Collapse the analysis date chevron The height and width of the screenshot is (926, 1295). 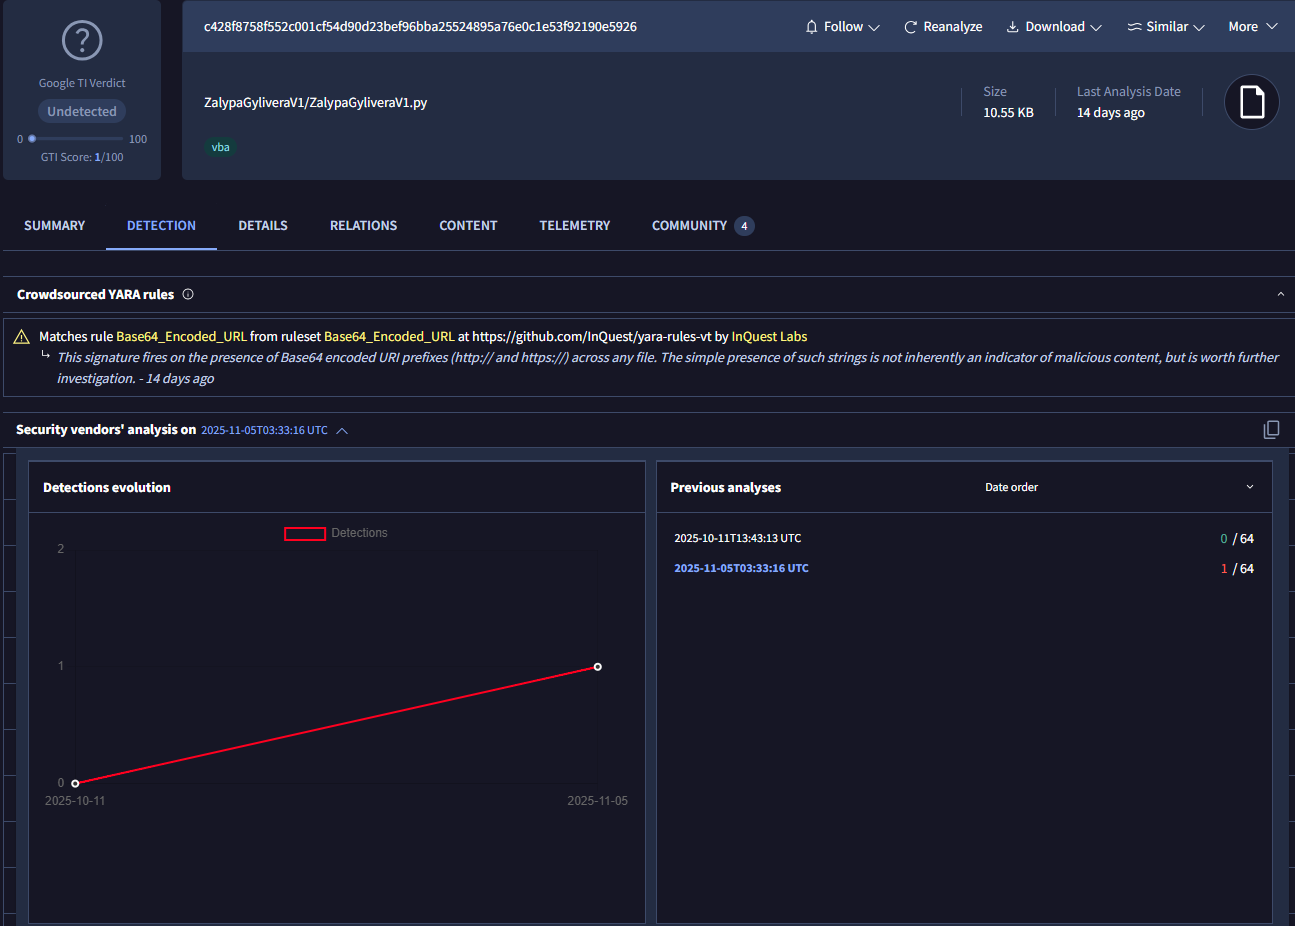342,431
